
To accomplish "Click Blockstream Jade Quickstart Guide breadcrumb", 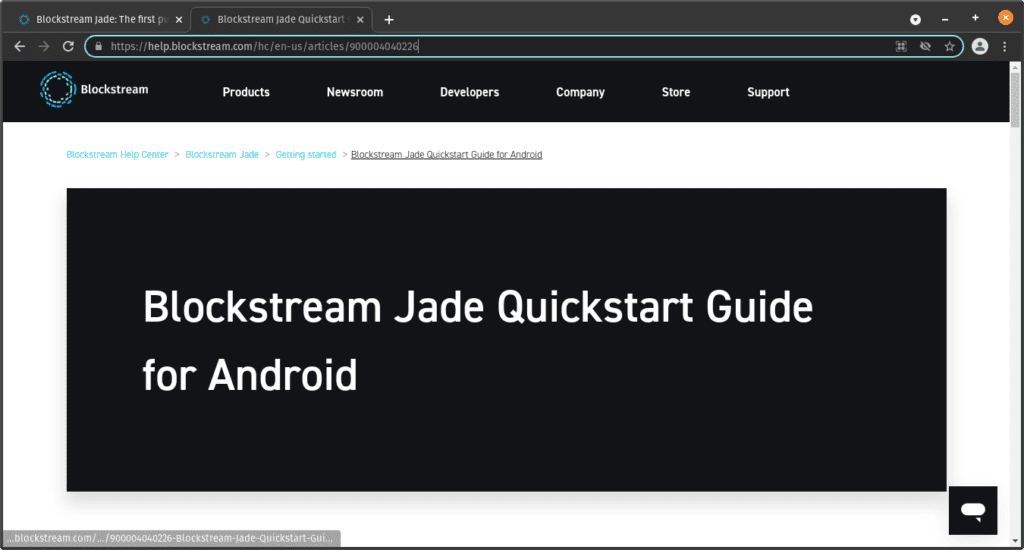I will [447, 155].
